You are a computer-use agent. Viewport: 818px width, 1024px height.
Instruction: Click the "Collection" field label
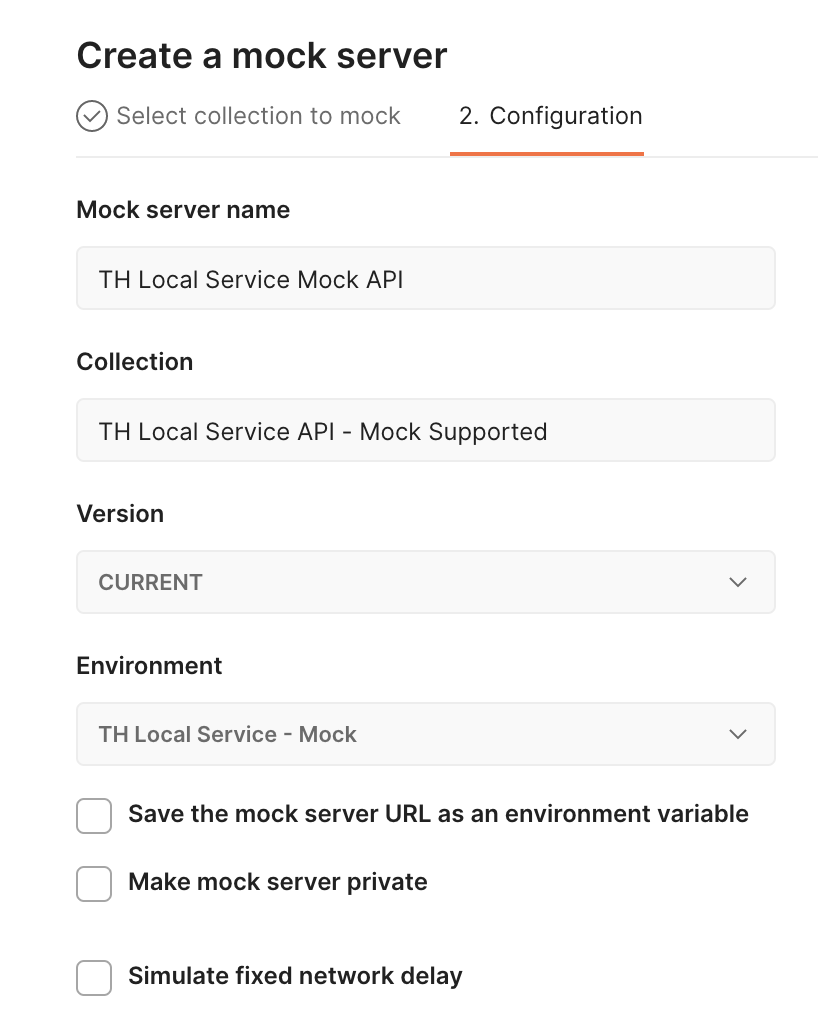click(x=135, y=362)
